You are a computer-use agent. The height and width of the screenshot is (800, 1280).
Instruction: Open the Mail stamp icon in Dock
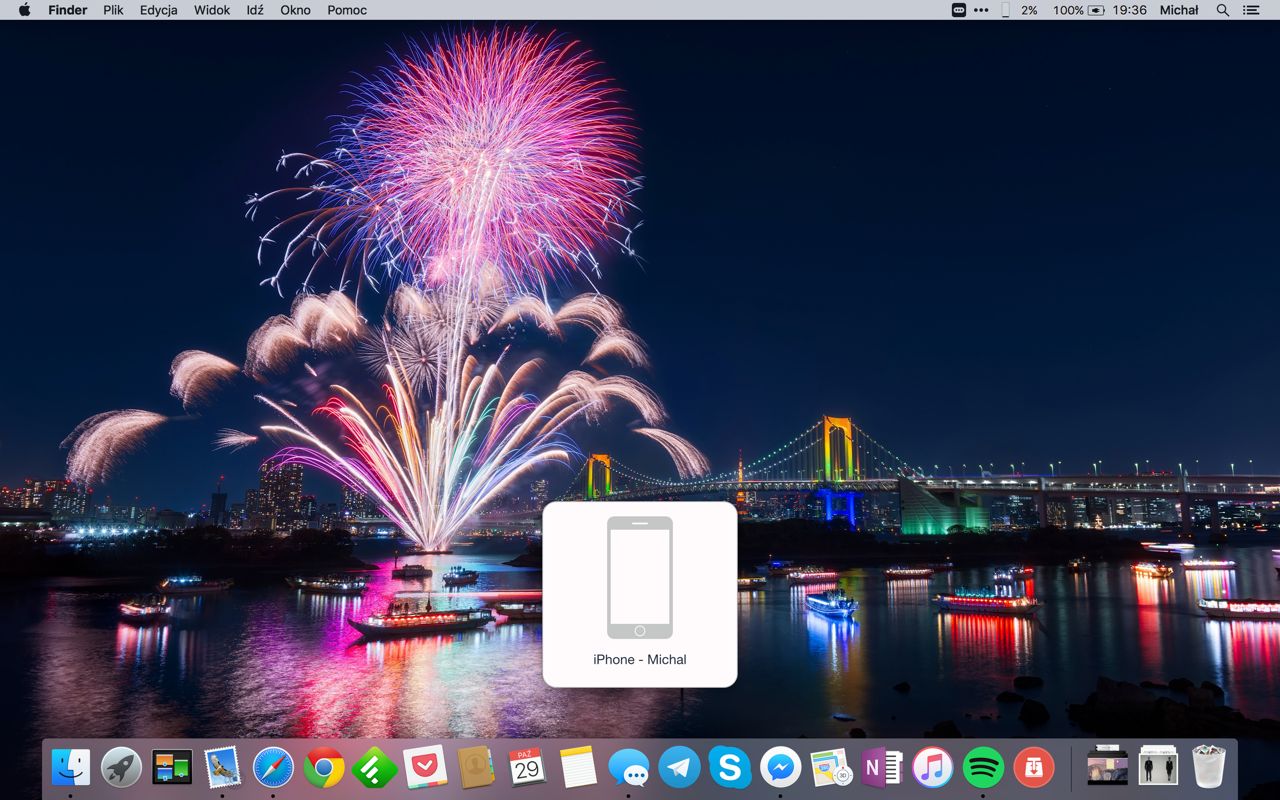tap(222, 768)
